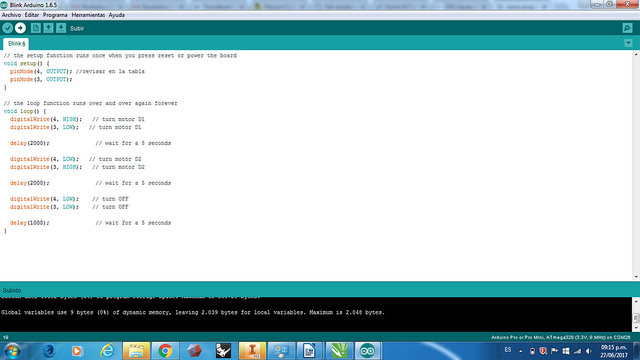Click the editor scrollbar up arrow
Image resolution: width=640 pixels, height=360 pixels.
[636, 54]
